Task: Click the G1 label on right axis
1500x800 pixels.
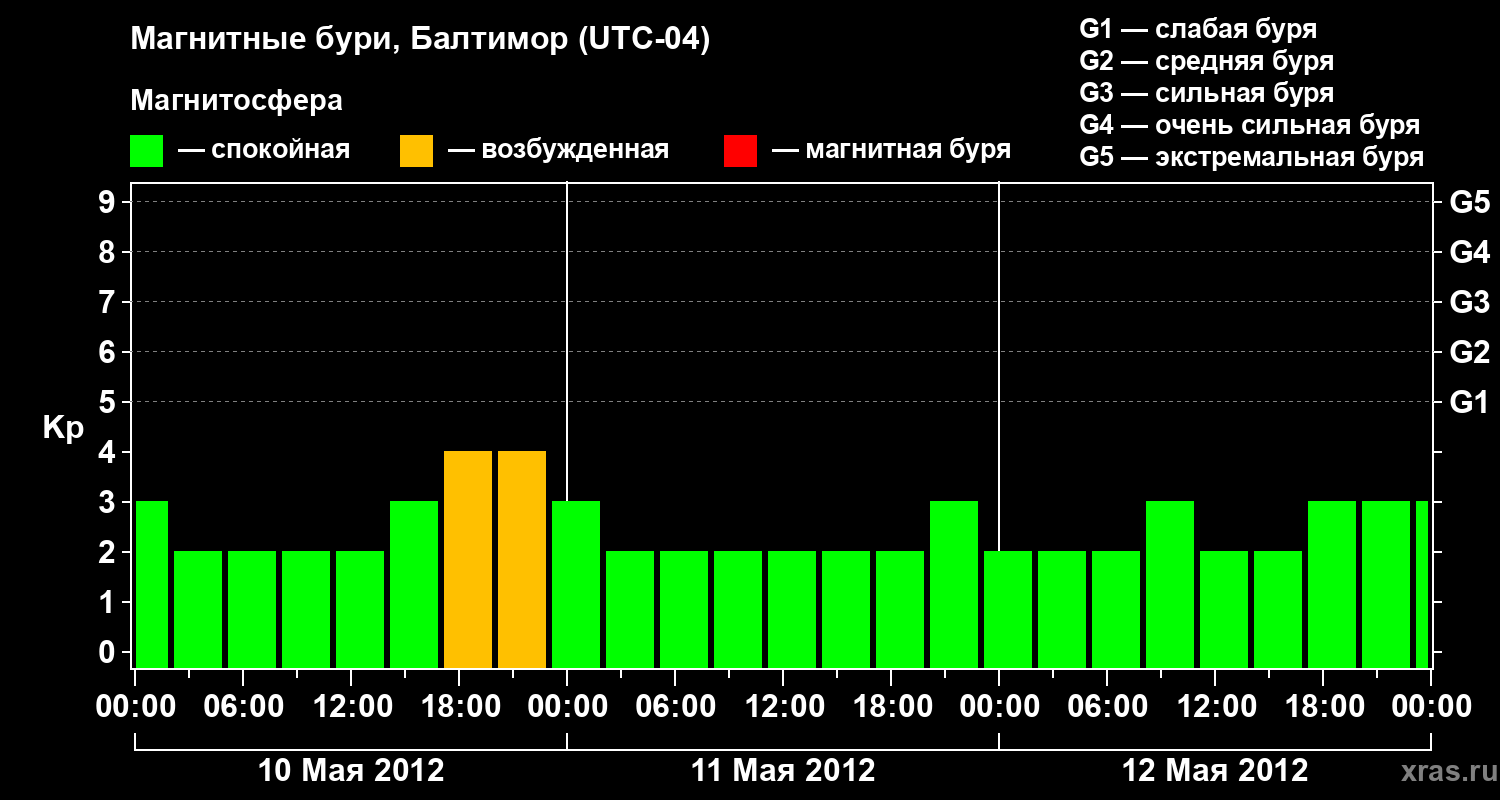Action: (x=1469, y=403)
